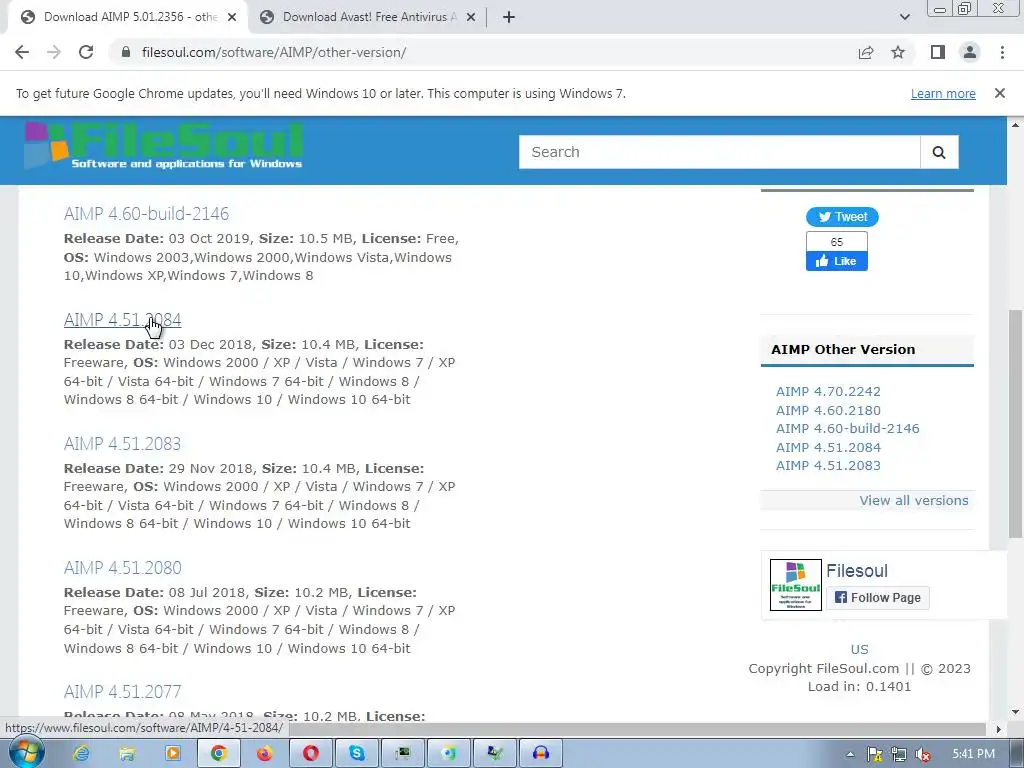Viewport: 1024px width, 768px height.
Task: Click the browser forward arrow
Action: [54, 52]
